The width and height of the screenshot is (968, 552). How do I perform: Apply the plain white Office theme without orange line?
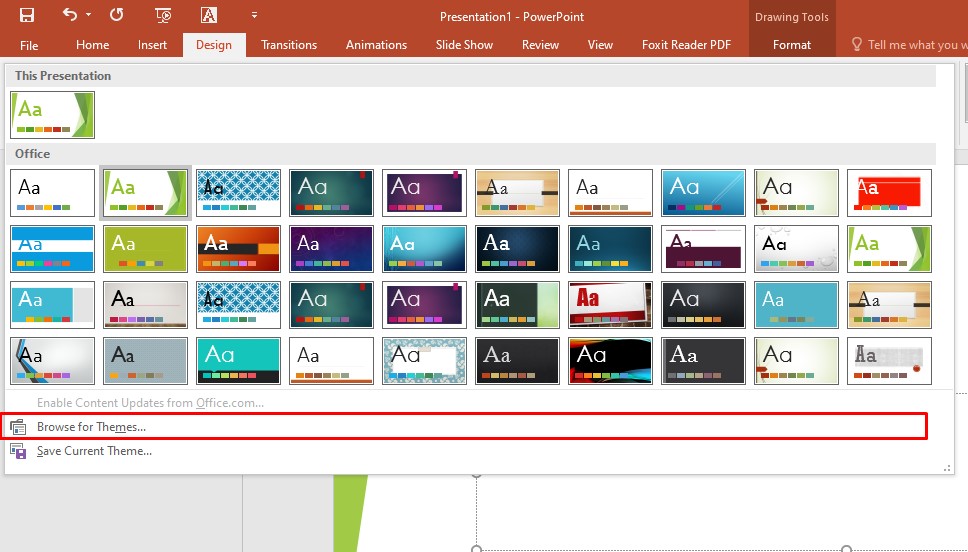pyautogui.click(x=52, y=193)
